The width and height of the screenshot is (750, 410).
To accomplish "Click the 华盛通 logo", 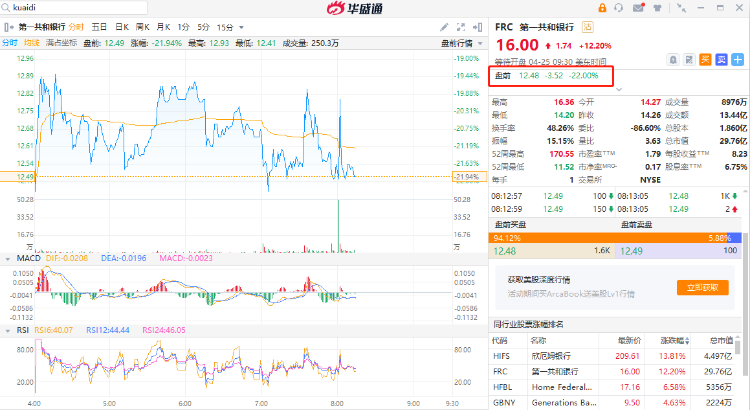I will coord(354,8).
